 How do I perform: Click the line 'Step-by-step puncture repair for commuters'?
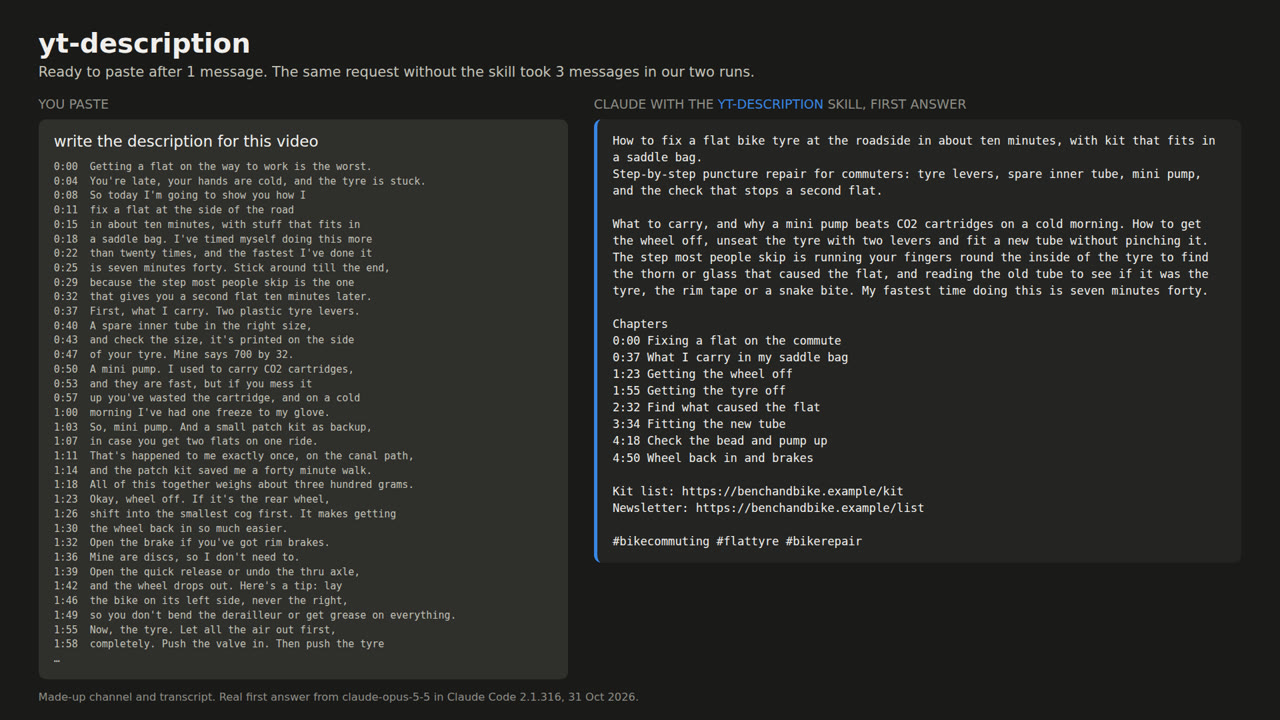tap(907, 174)
